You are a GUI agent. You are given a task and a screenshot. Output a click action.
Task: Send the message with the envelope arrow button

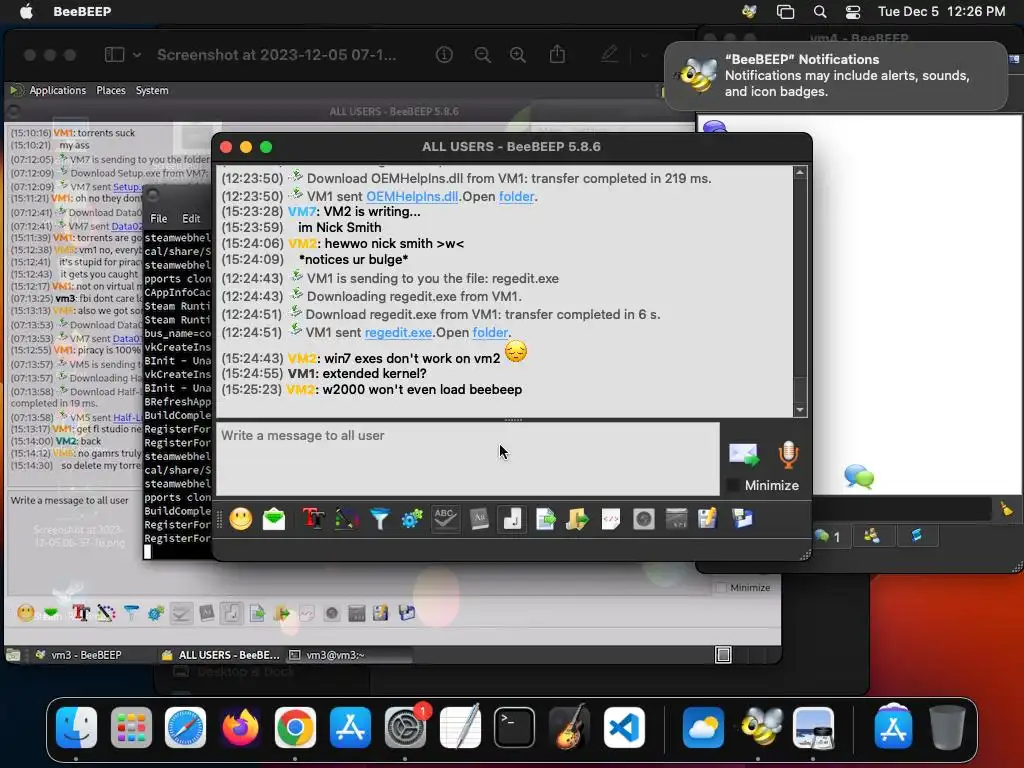pos(744,454)
